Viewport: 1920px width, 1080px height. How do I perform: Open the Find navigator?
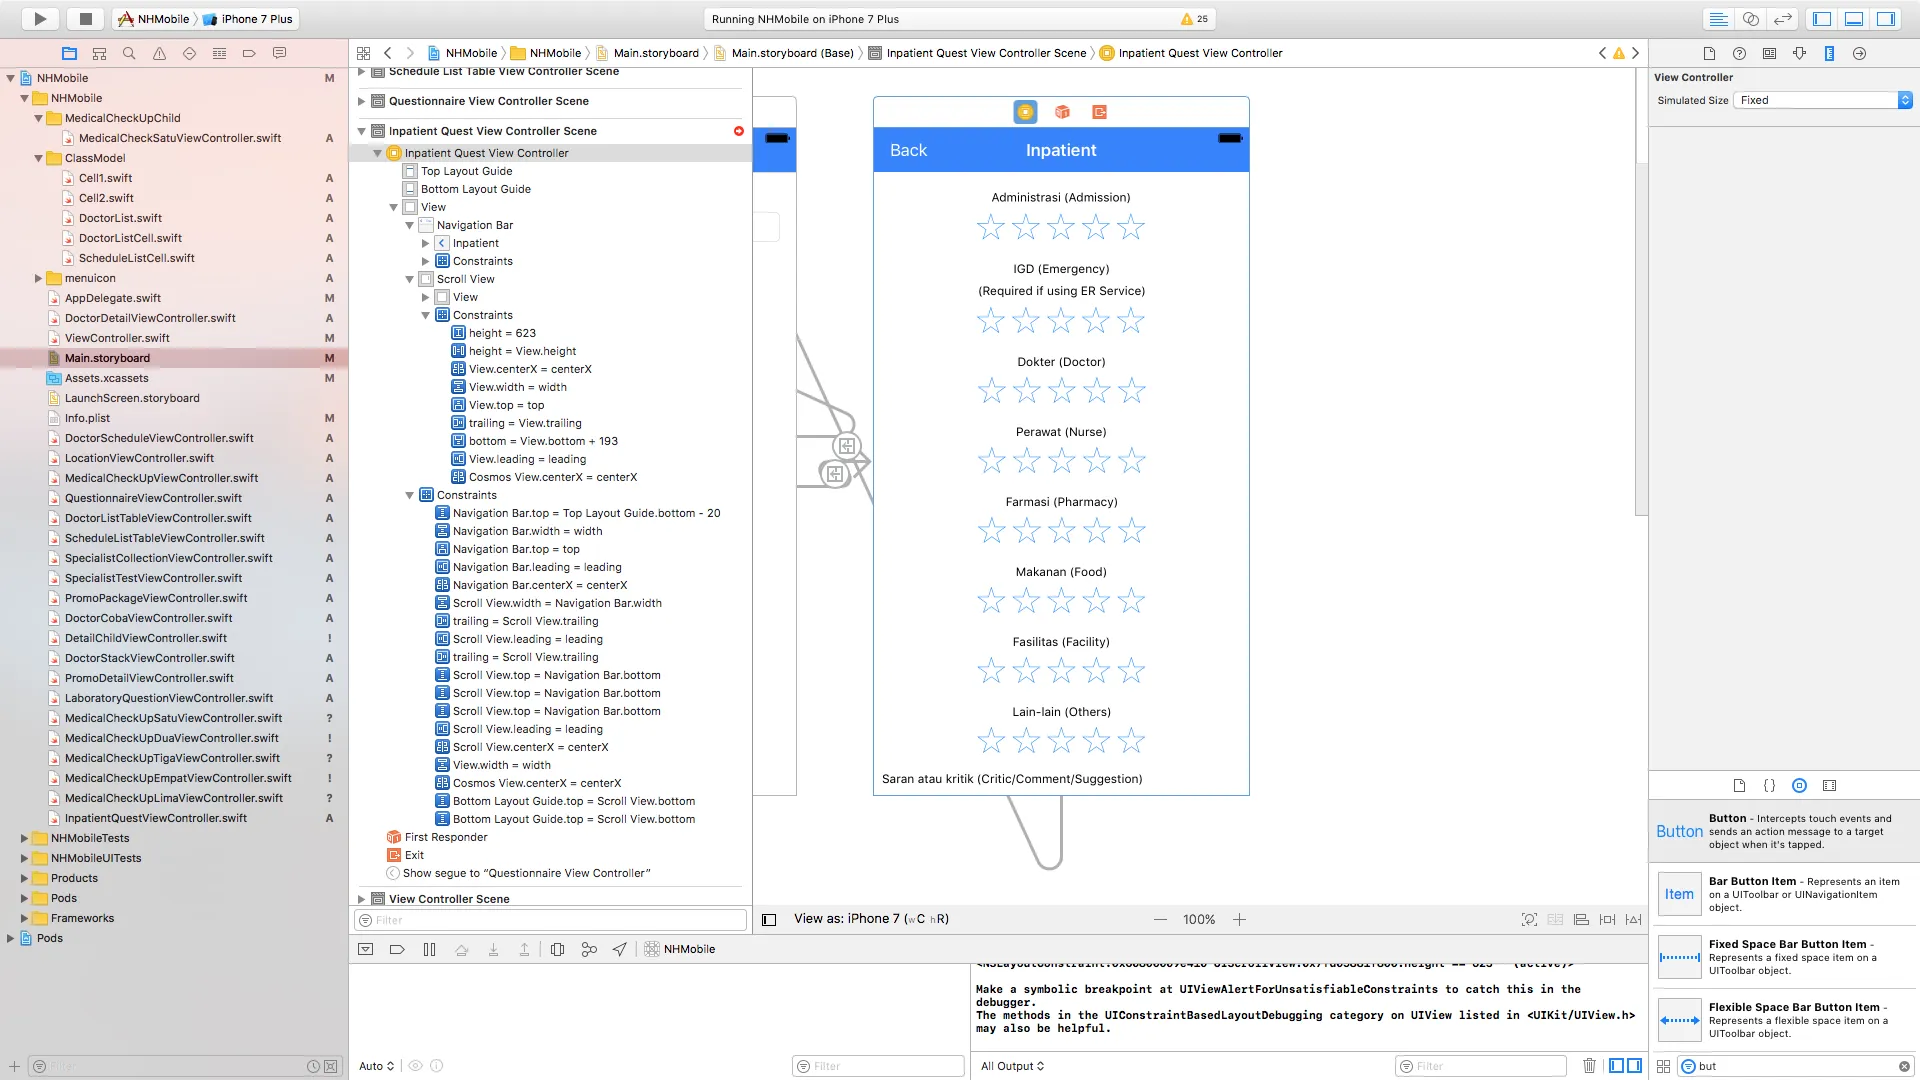(x=129, y=53)
